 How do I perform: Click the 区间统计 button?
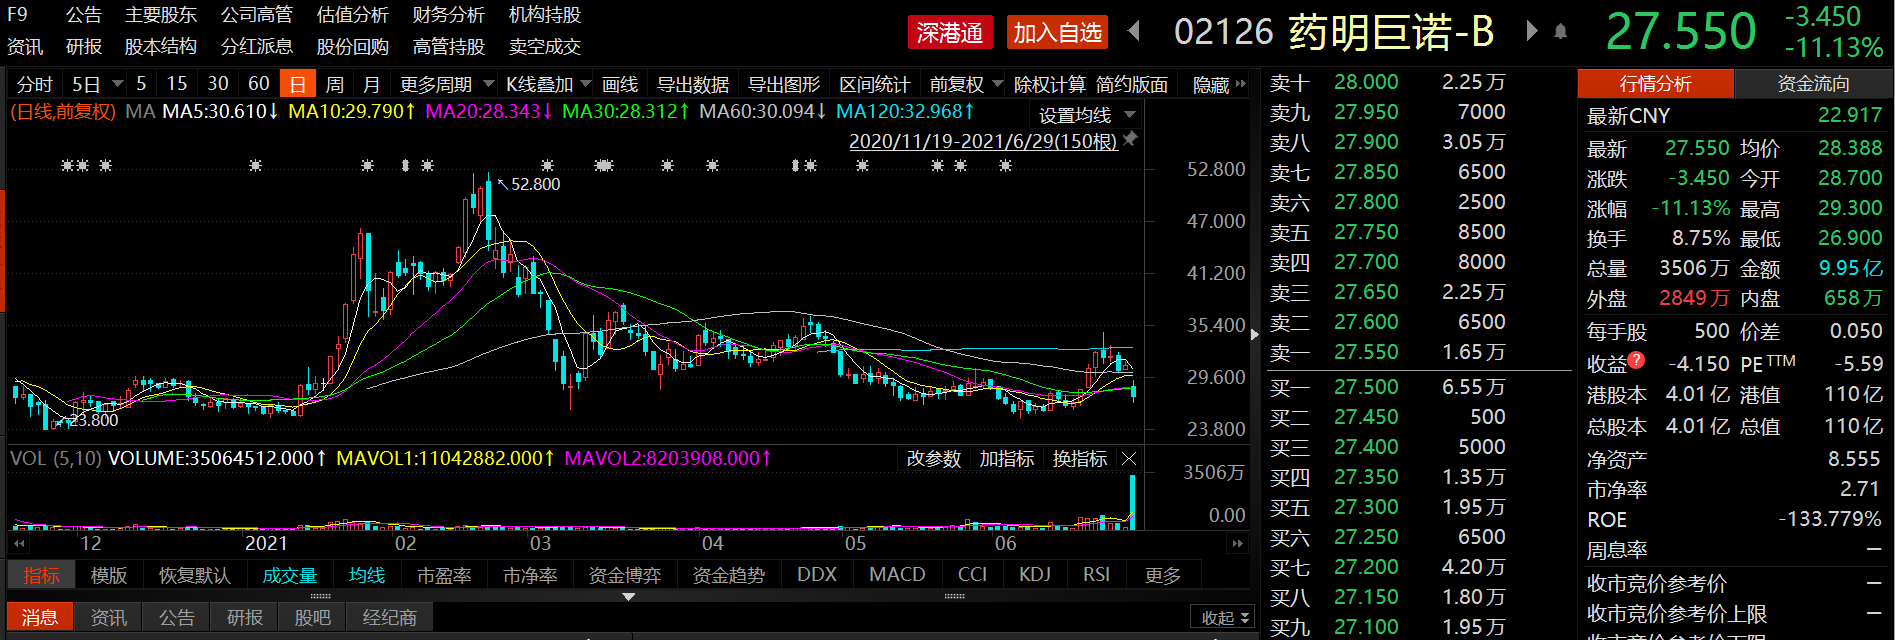click(x=875, y=84)
